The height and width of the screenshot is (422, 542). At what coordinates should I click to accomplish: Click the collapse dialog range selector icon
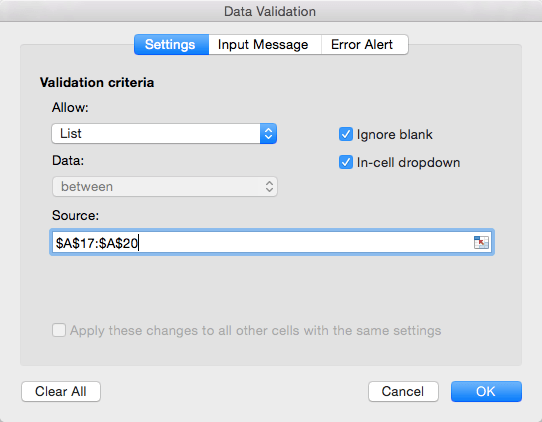(481, 242)
